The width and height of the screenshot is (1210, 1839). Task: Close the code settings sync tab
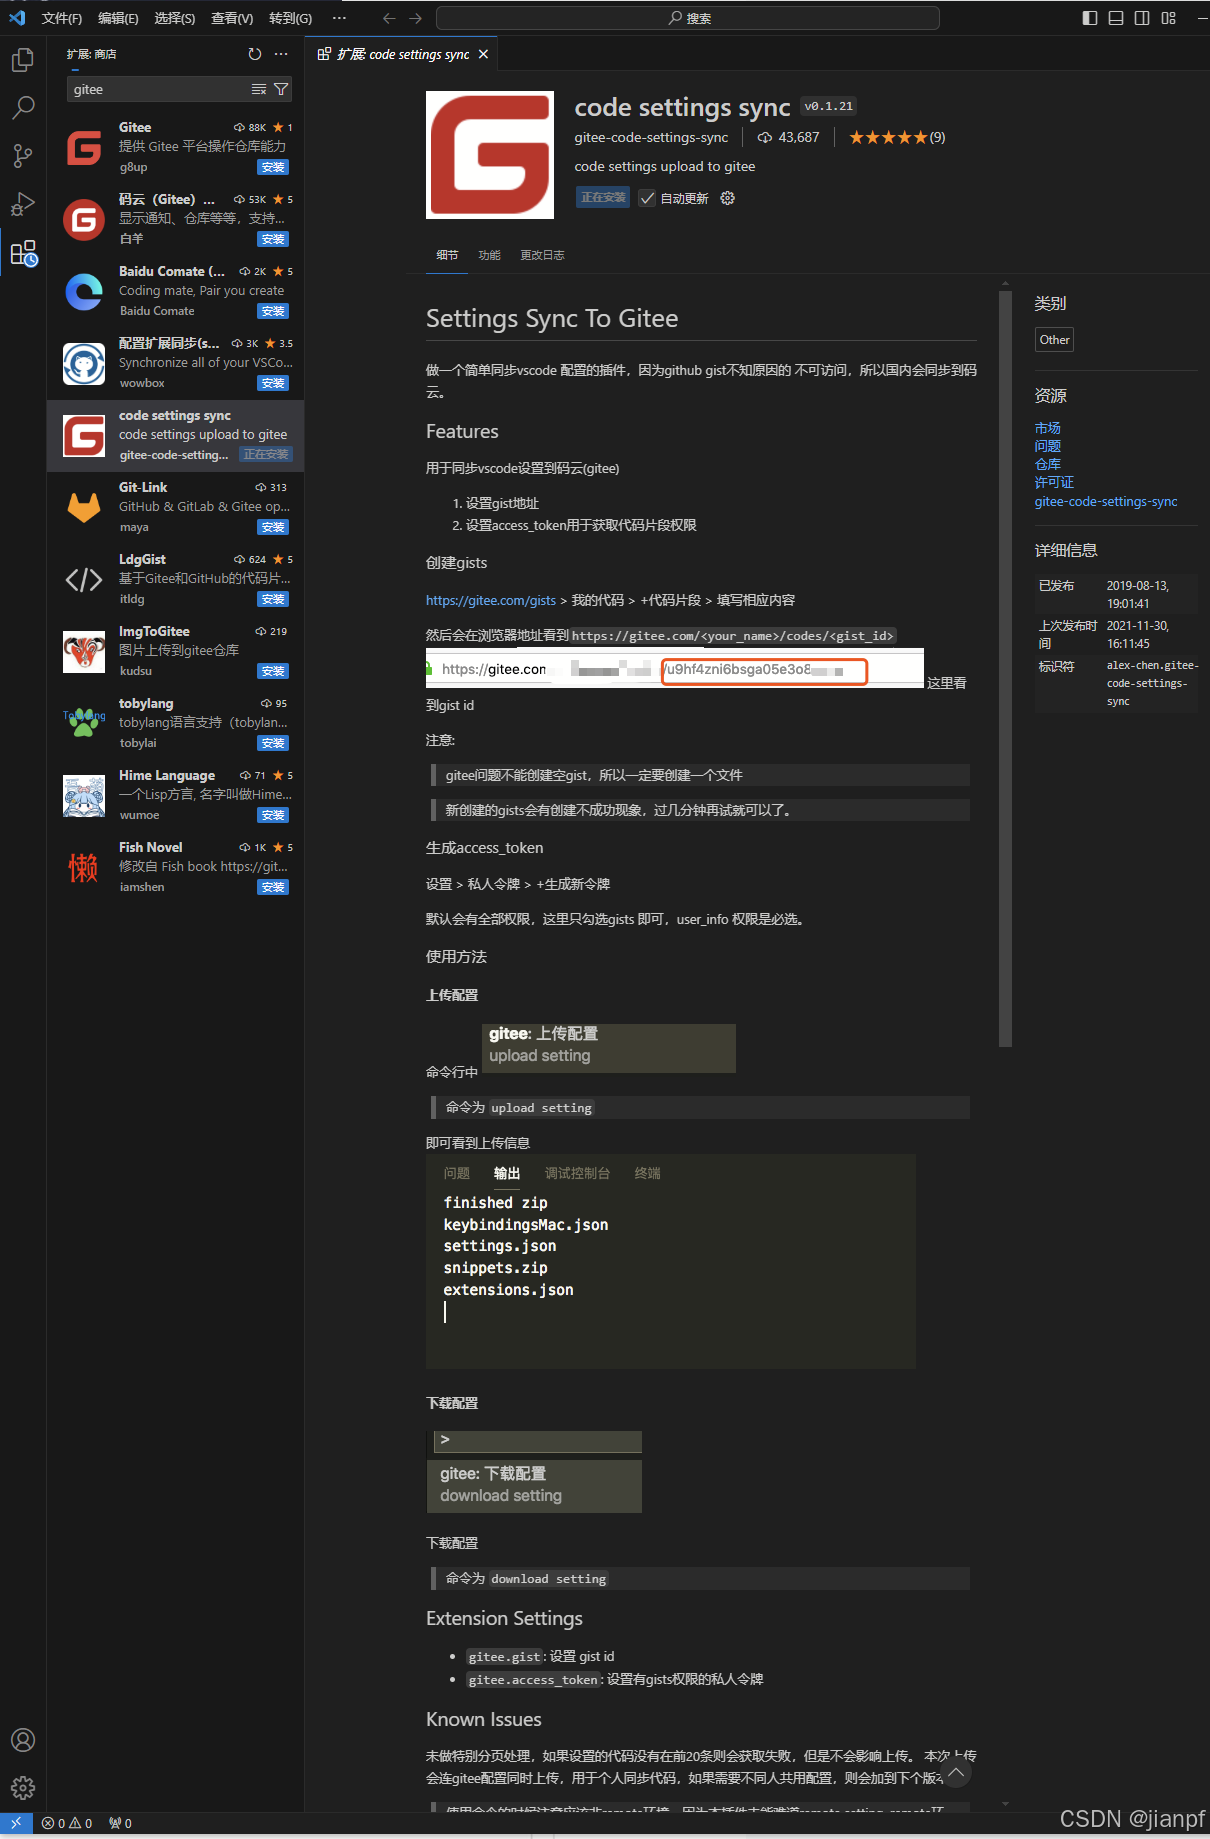coord(483,54)
